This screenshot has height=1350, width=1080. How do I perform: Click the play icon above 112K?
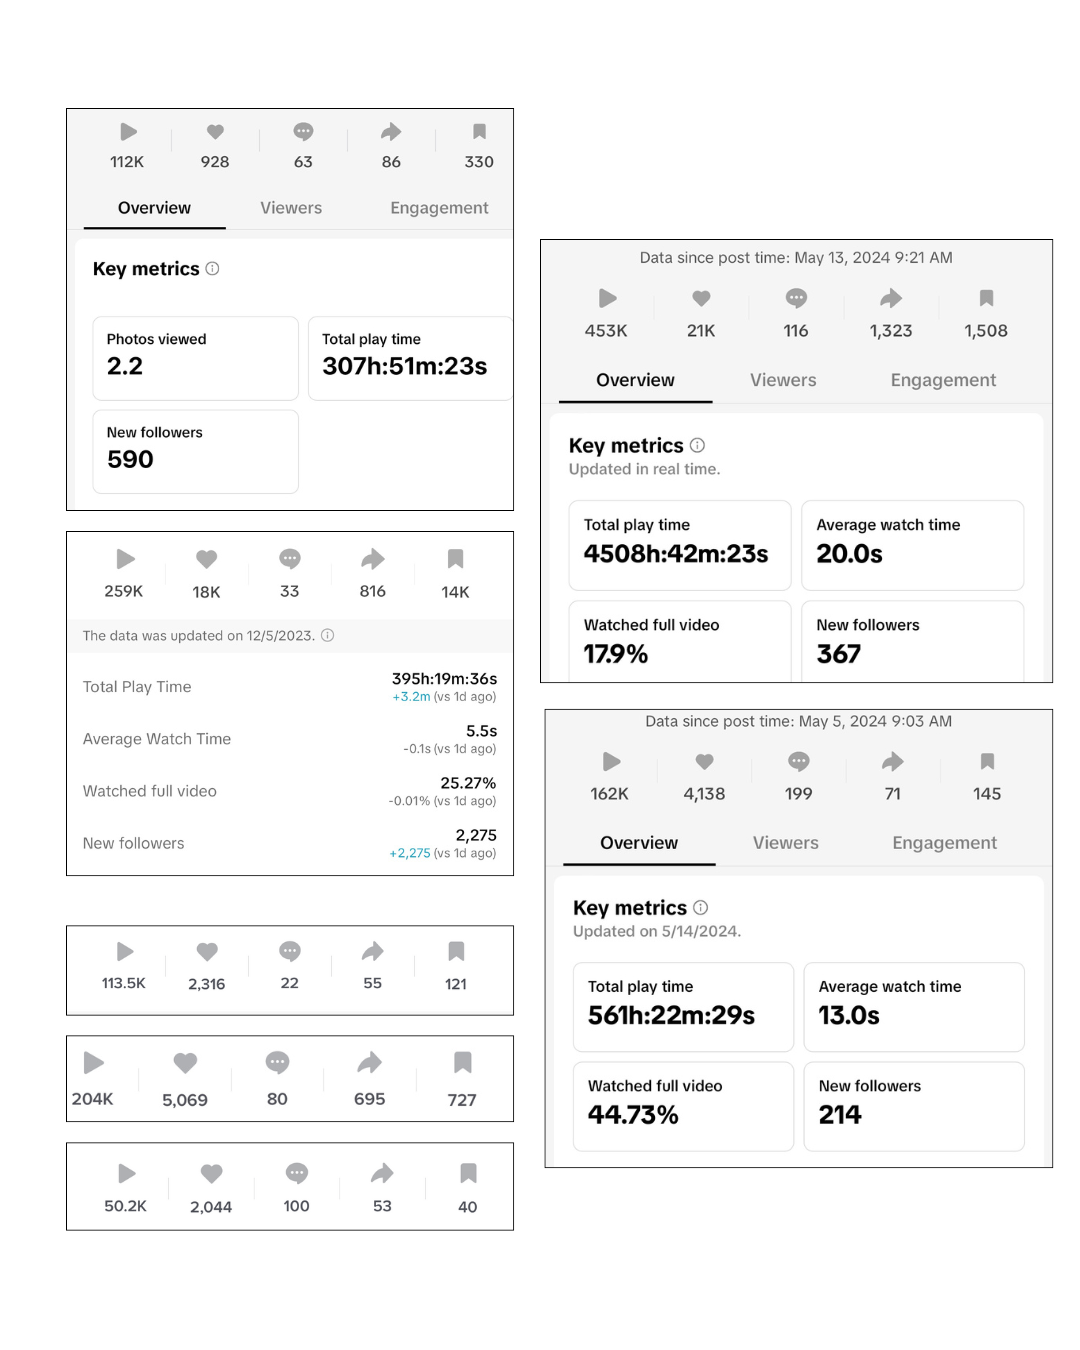coord(128,131)
